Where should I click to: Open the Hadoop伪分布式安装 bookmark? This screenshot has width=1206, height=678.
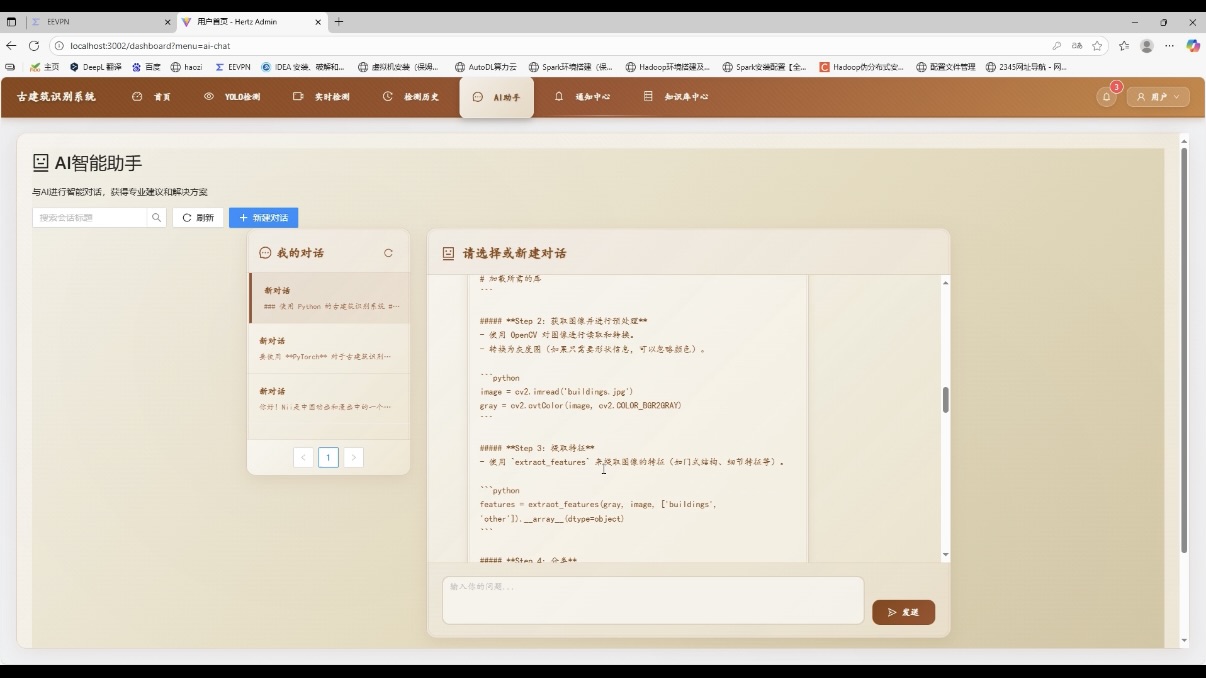click(x=861, y=67)
